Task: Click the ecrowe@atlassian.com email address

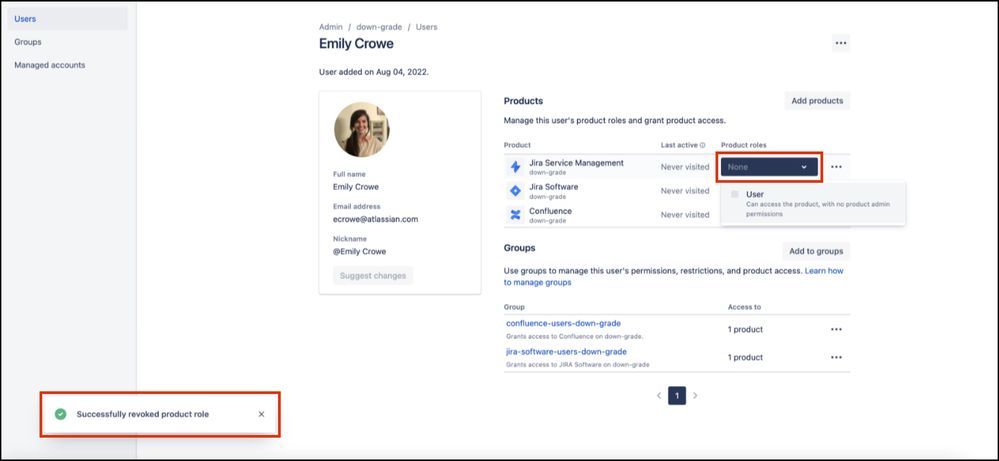Action: click(x=375, y=219)
